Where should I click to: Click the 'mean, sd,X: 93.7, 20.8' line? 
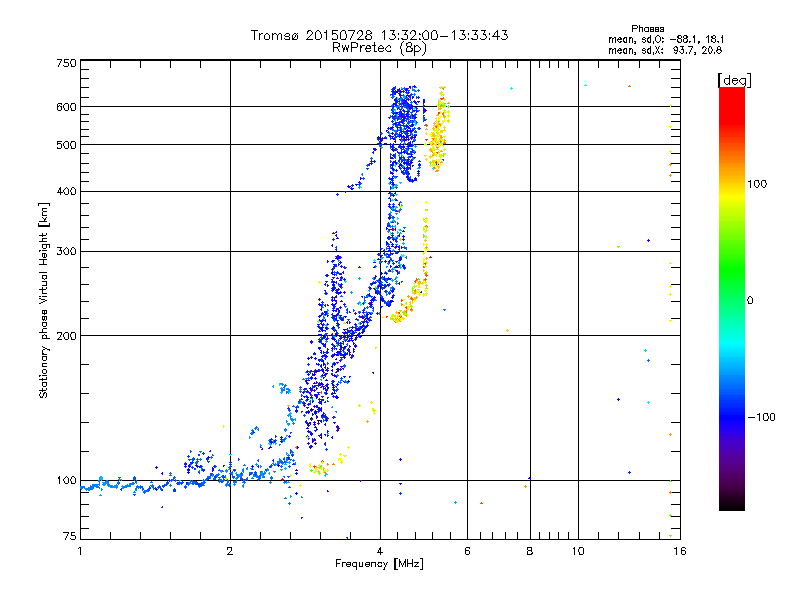click(x=665, y=51)
